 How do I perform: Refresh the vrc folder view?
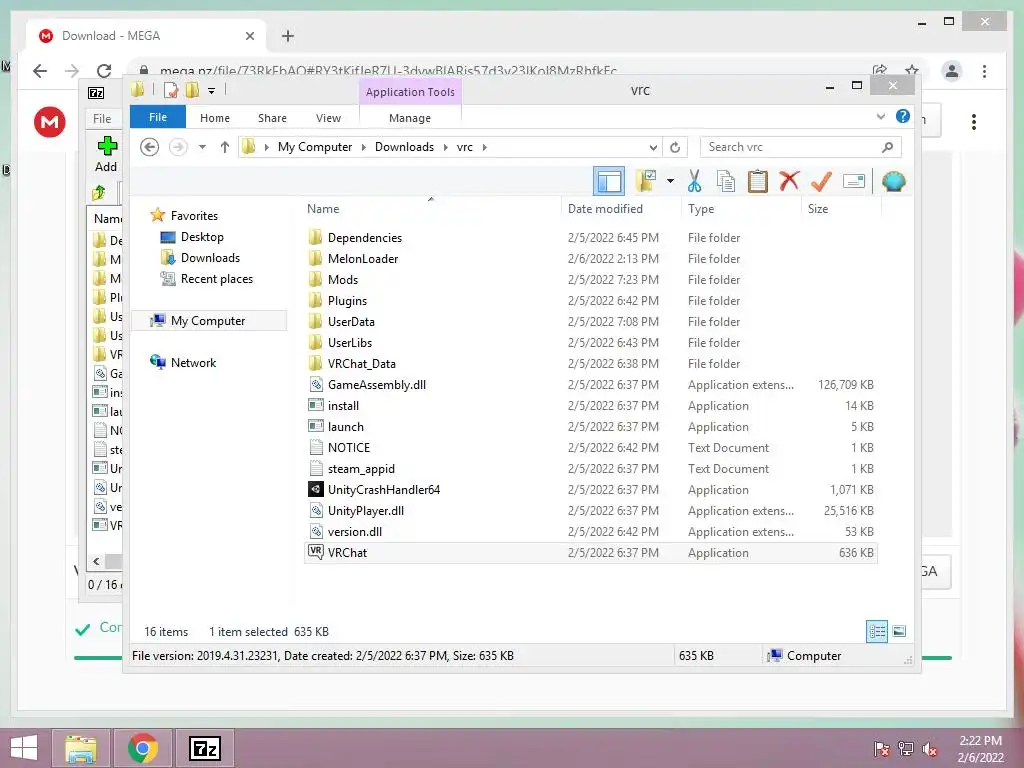675,147
